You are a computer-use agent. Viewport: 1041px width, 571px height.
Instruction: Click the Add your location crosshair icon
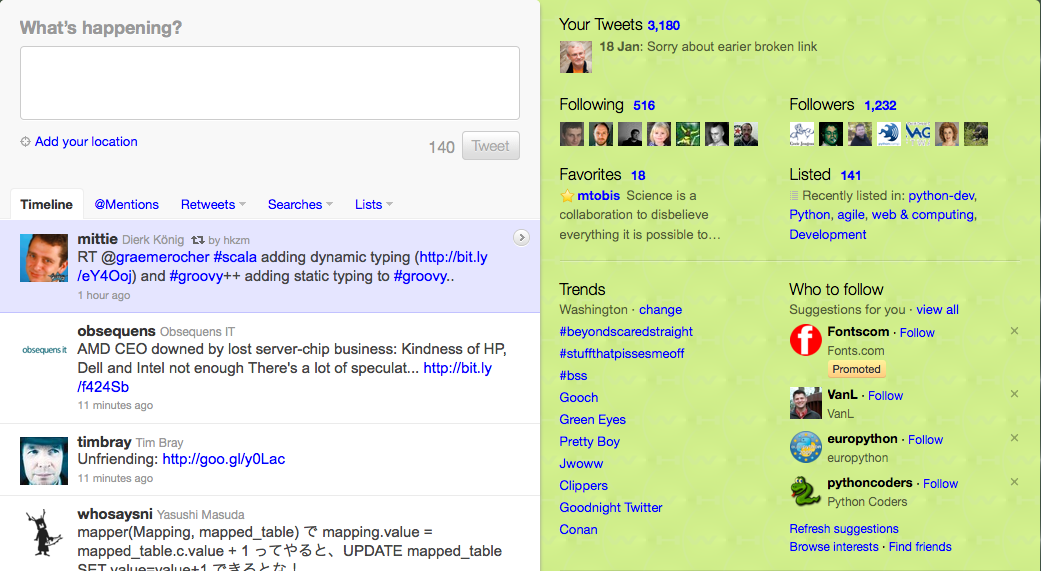[25, 141]
